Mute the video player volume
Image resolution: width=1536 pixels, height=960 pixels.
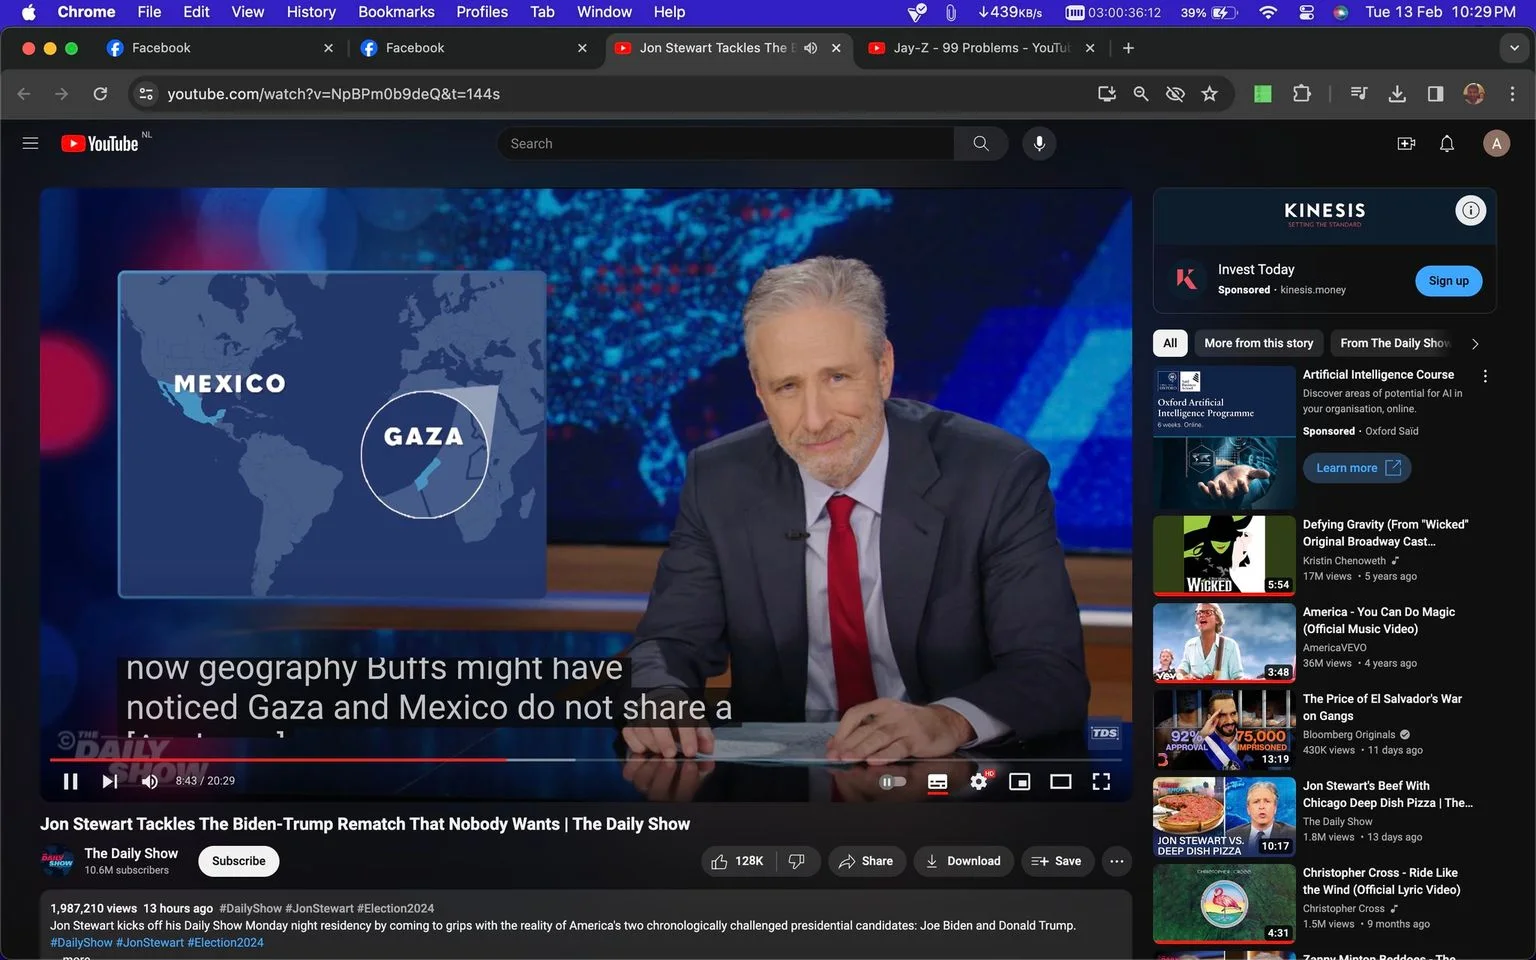[x=150, y=781]
